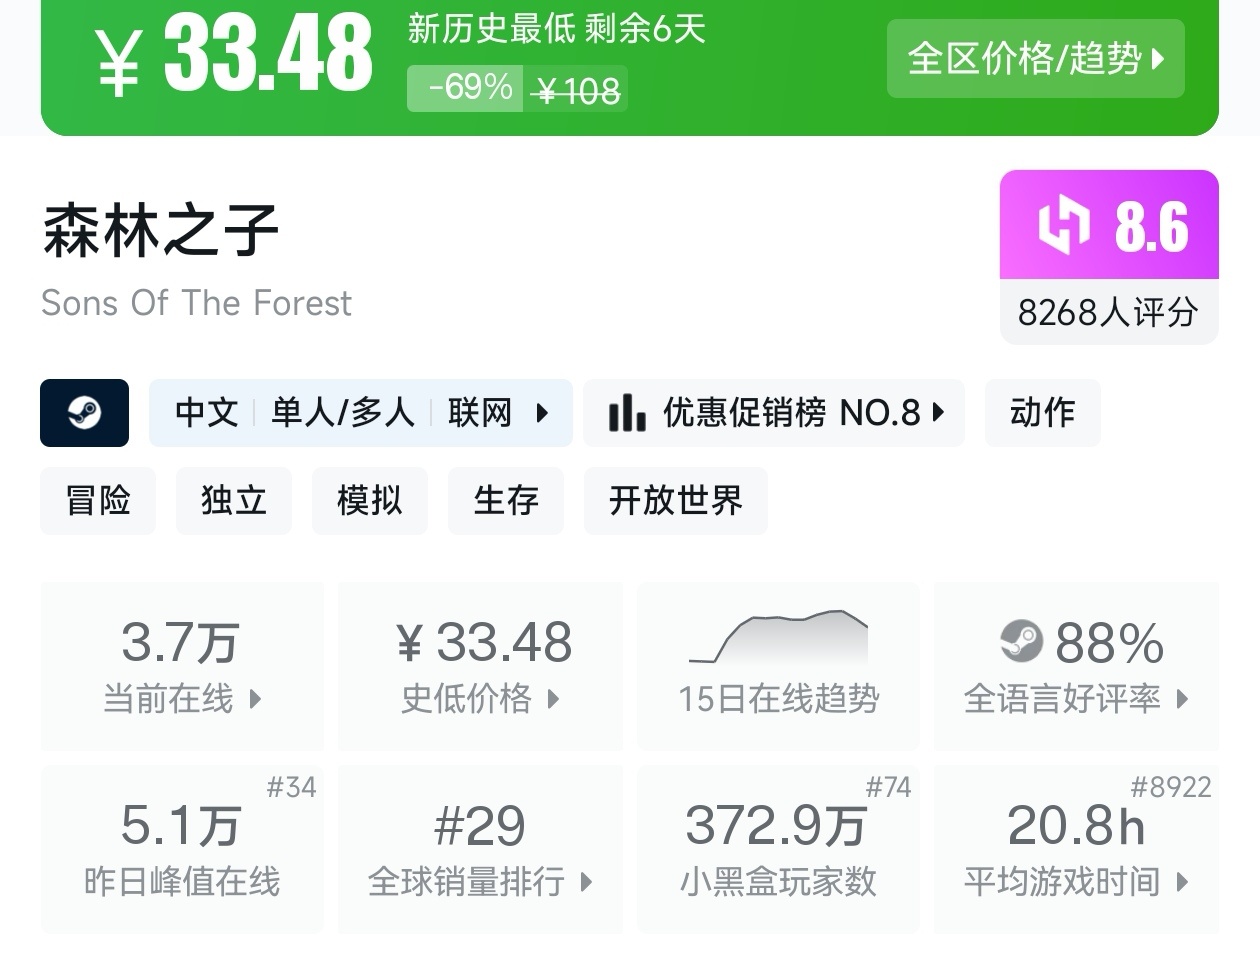Image resolution: width=1260 pixels, height=957 pixels.
Task: Click the Steam platform icon badge
Action: (84, 412)
